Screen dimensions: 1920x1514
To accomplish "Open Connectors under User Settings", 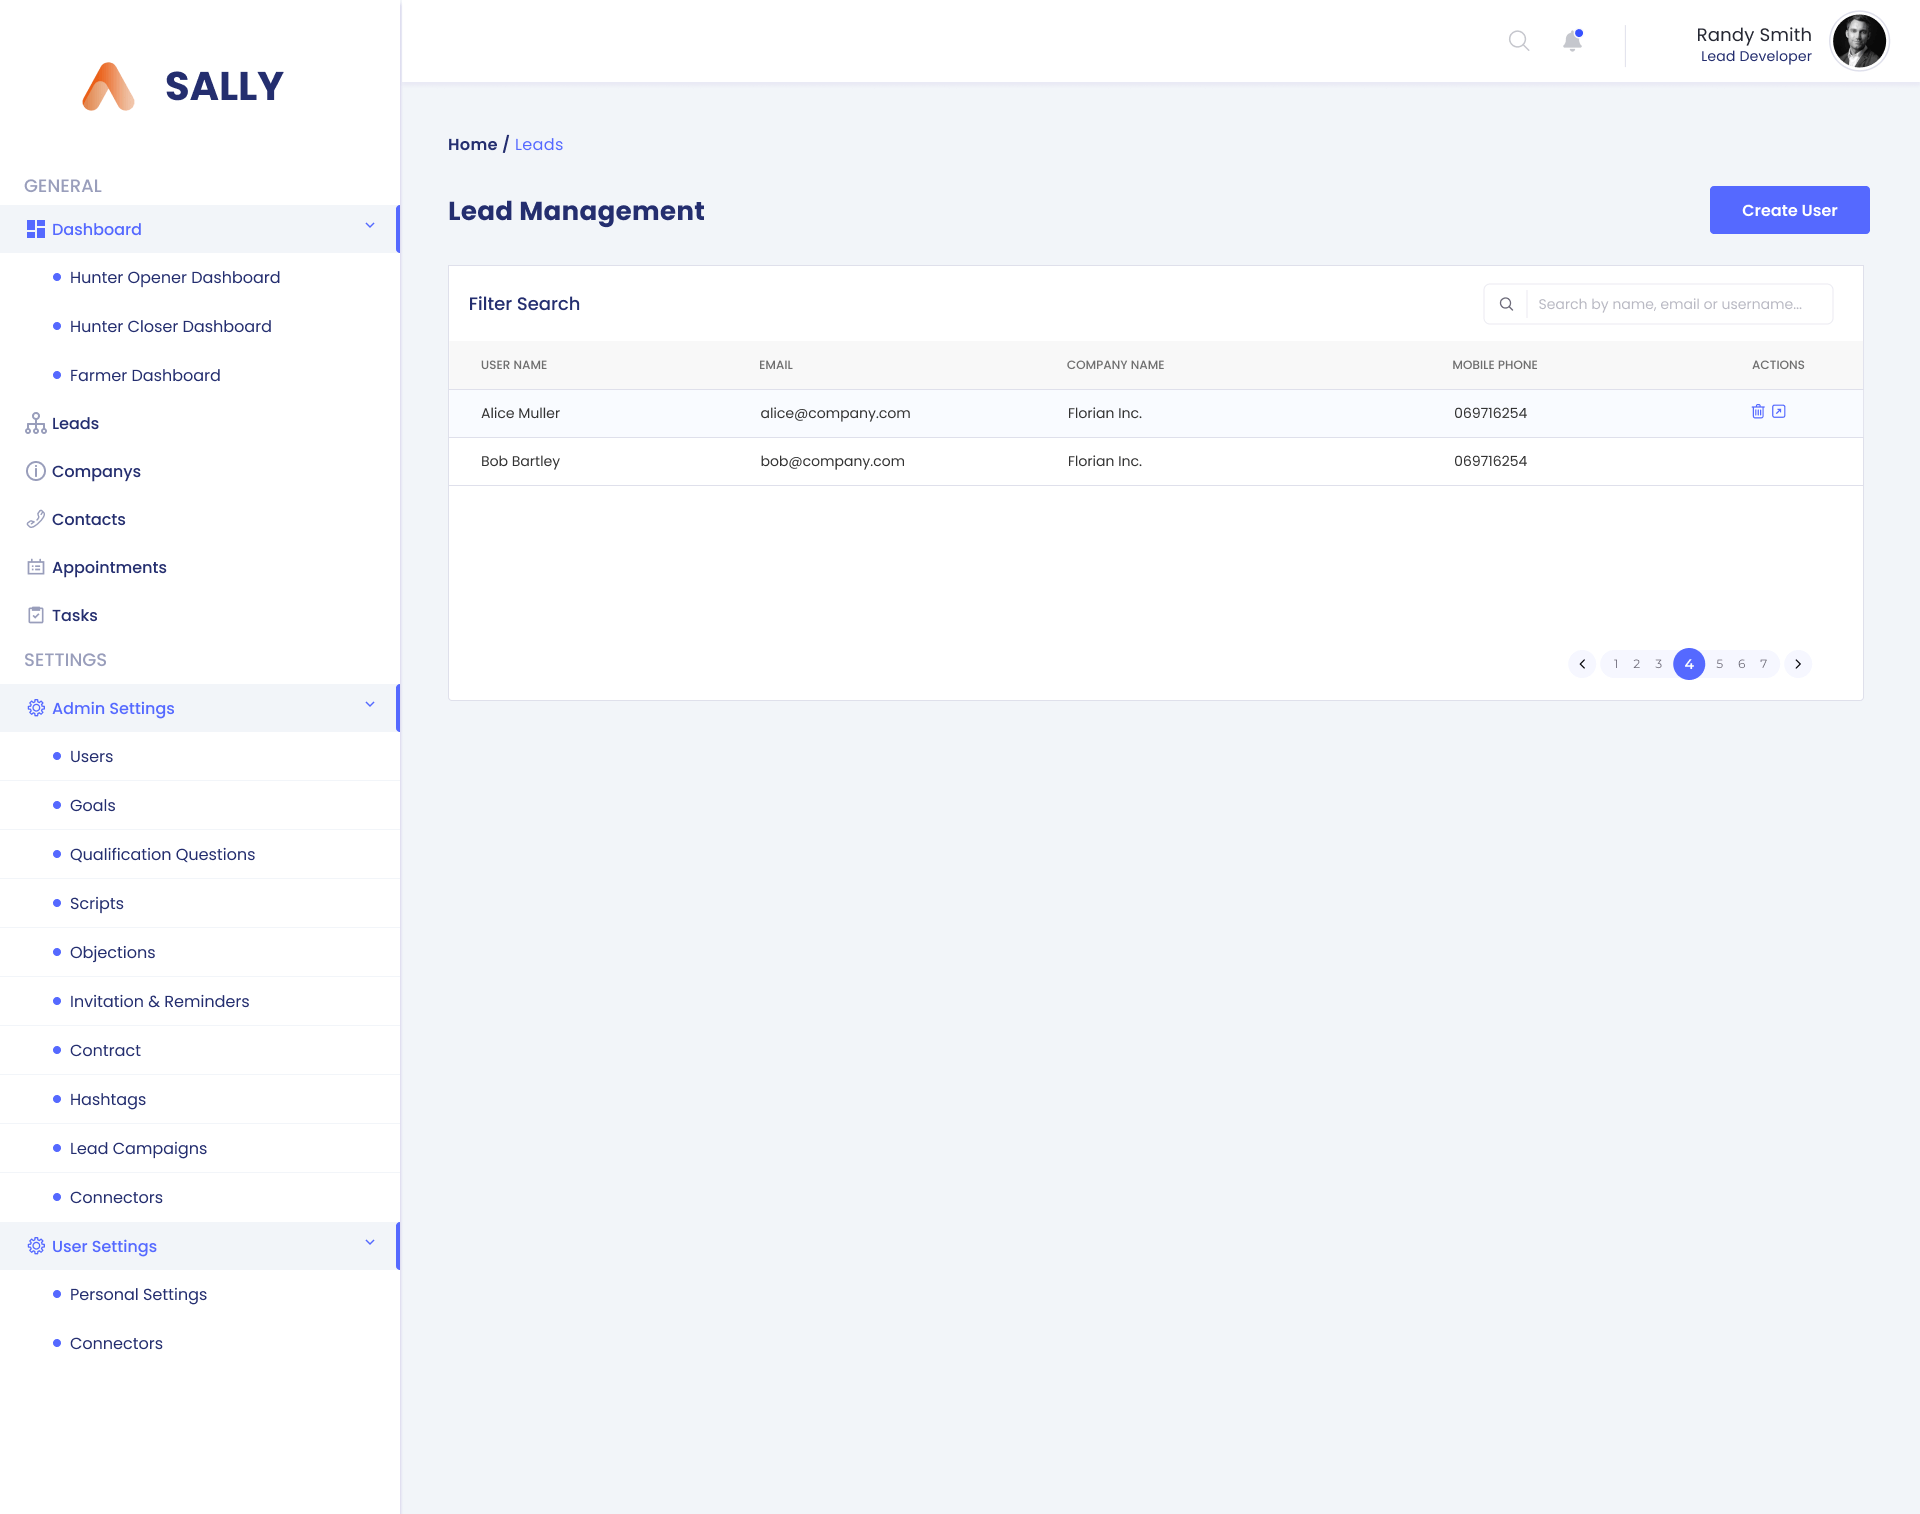I will 116,1343.
